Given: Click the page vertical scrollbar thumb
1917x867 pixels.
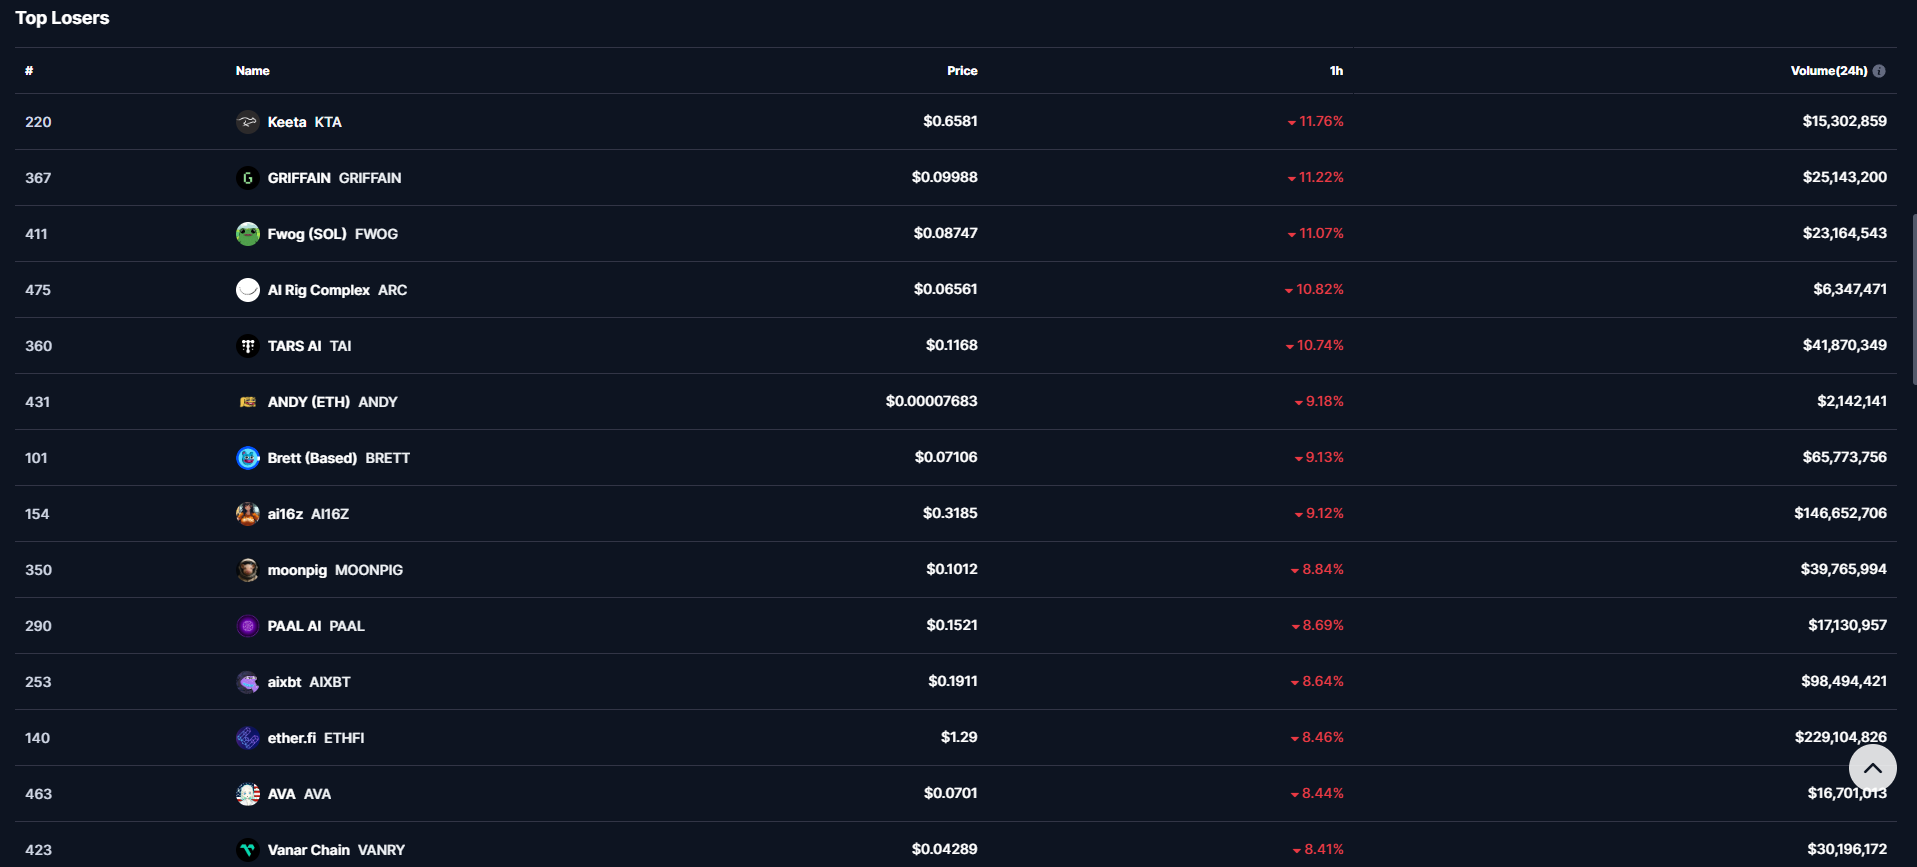Looking at the screenshot, I should 1914,300.
